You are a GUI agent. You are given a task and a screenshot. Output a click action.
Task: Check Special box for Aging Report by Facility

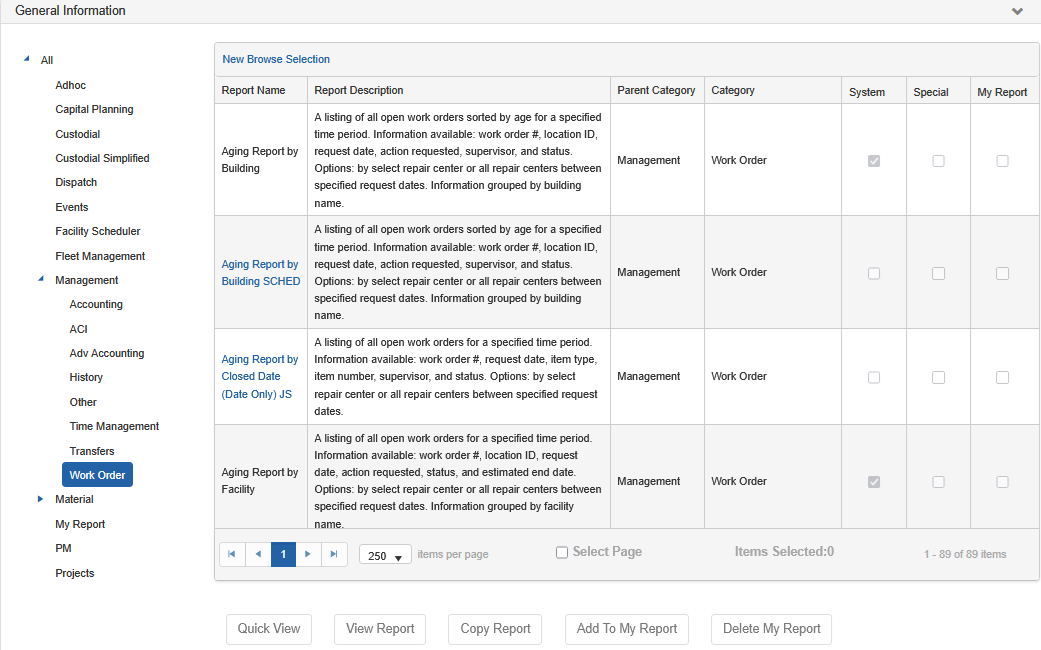938,482
